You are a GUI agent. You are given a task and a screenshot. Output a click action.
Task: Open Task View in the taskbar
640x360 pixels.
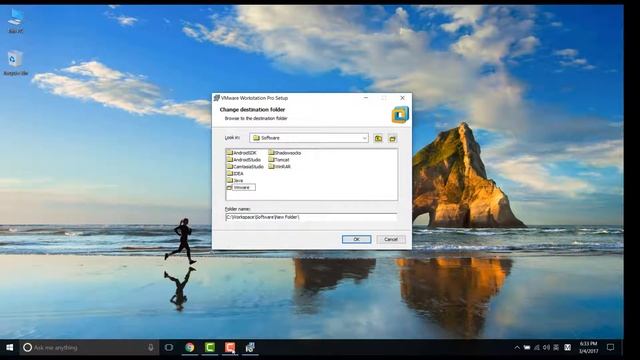[169, 347]
